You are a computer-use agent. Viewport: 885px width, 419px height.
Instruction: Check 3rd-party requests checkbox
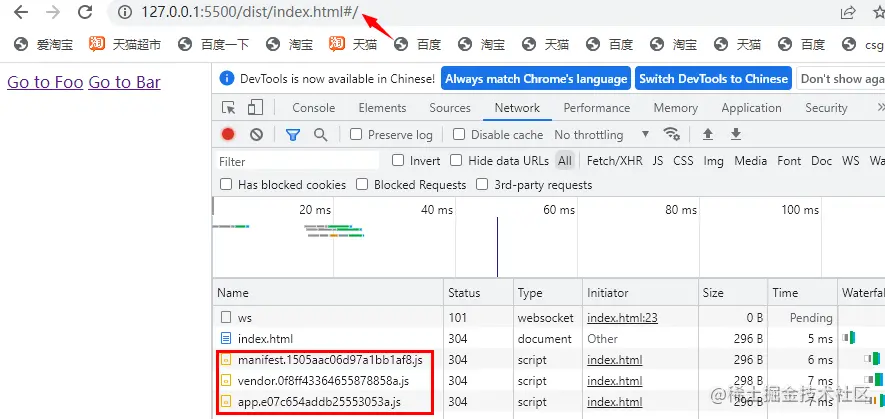pyautogui.click(x=482, y=185)
